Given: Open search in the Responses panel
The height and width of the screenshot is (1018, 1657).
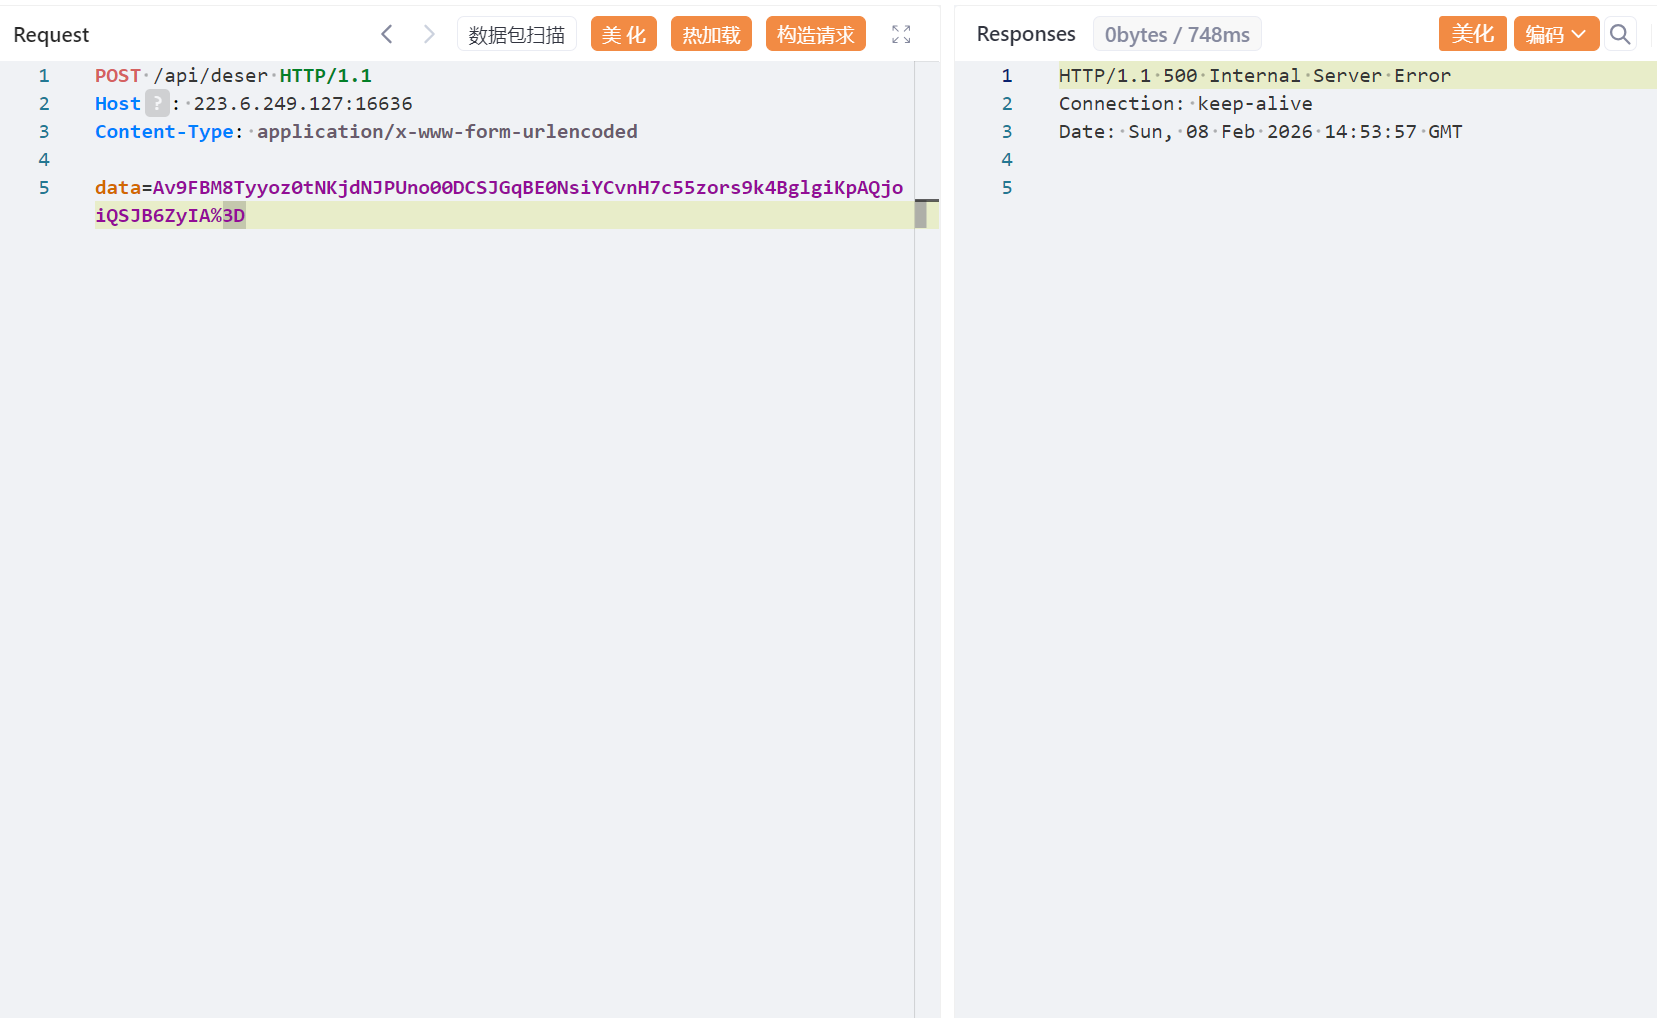Looking at the screenshot, I should tap(1620, 34).
